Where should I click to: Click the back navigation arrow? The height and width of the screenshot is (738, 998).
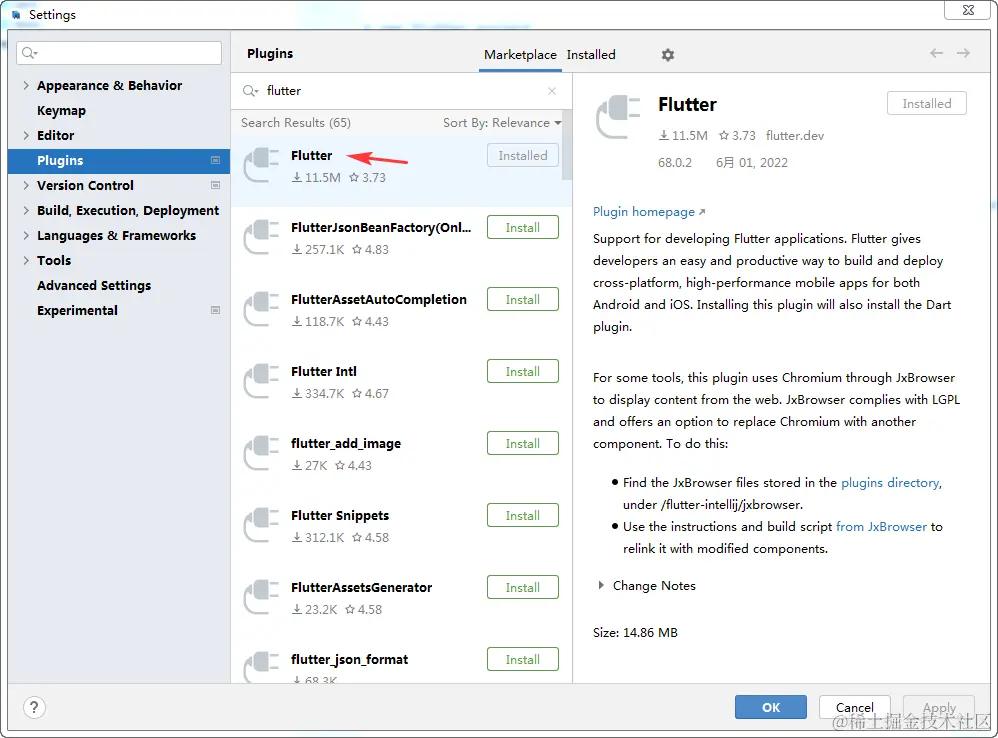(936, 53)
